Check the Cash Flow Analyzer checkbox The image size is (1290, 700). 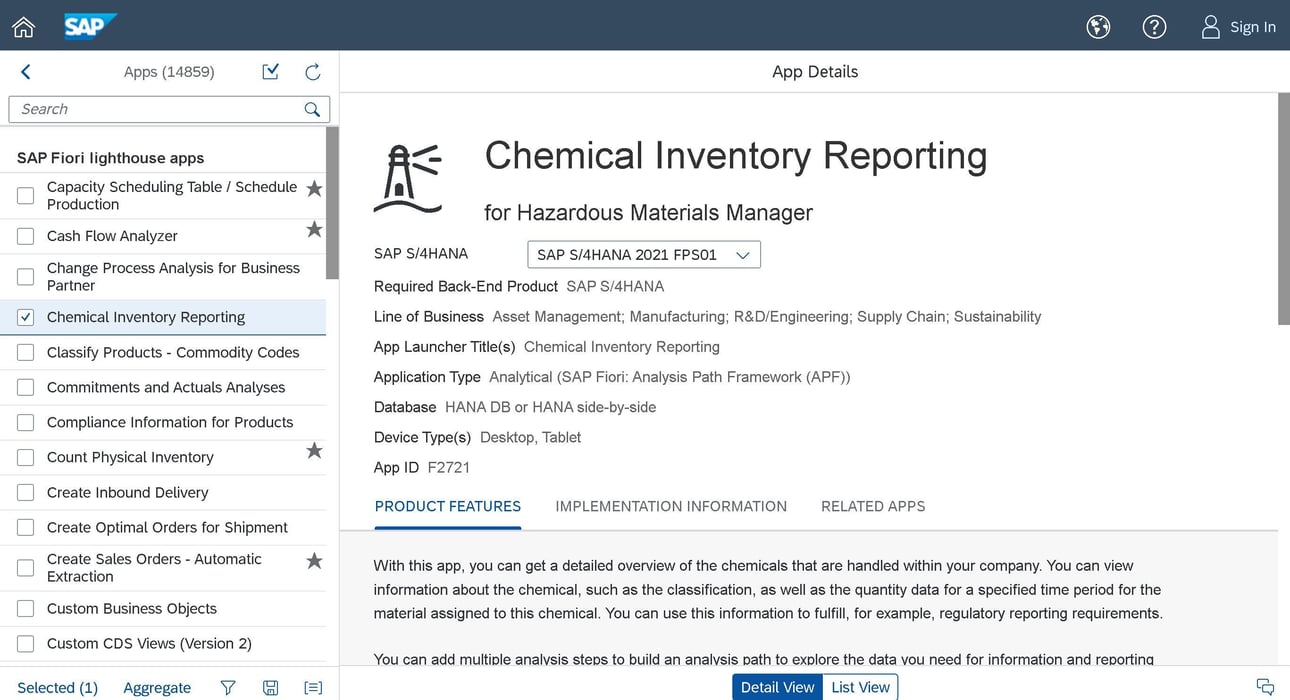[x=26, y=236]
